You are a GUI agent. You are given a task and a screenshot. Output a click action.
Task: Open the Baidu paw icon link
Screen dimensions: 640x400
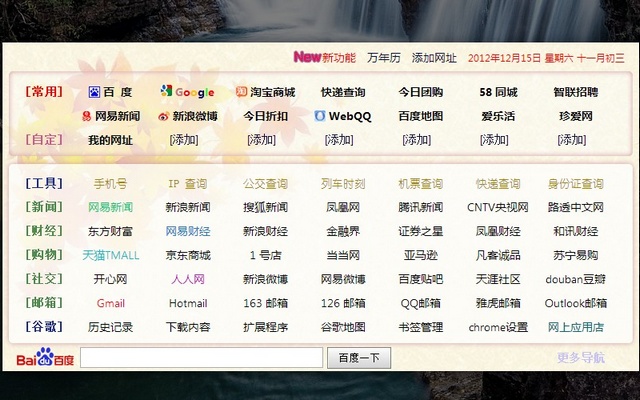tap(94, 92)
